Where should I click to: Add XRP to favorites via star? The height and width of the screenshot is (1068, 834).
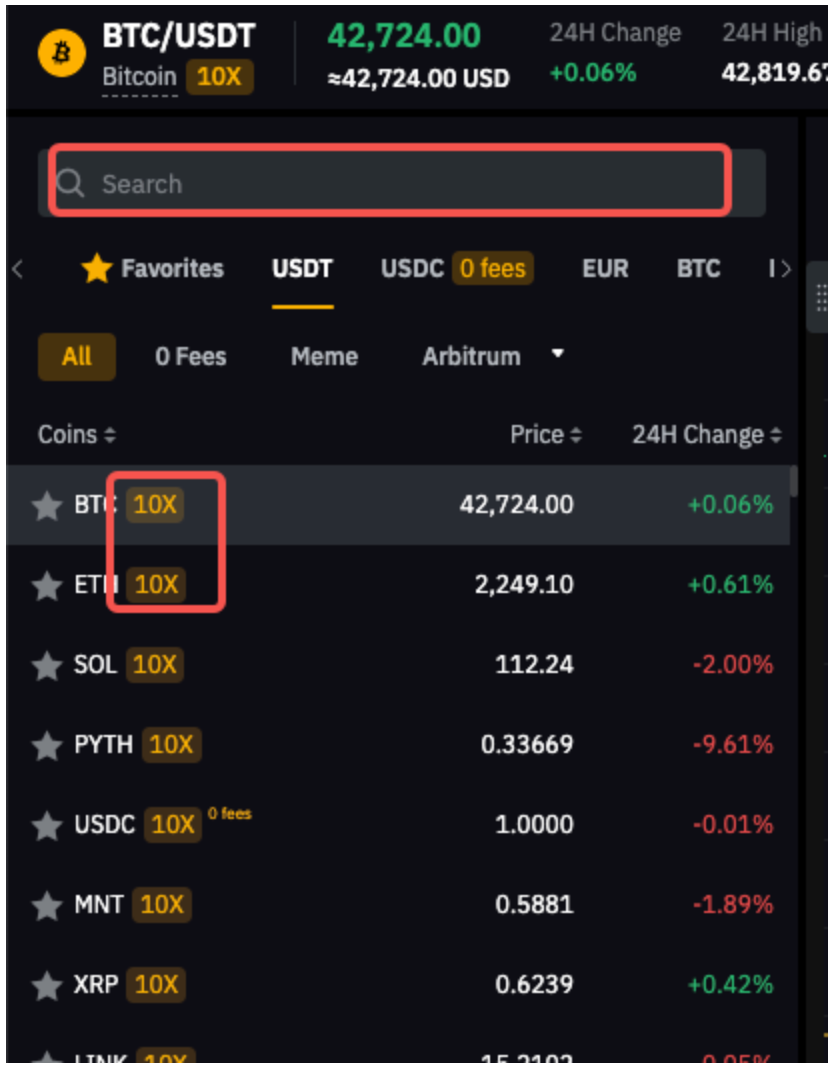[47, 986]
